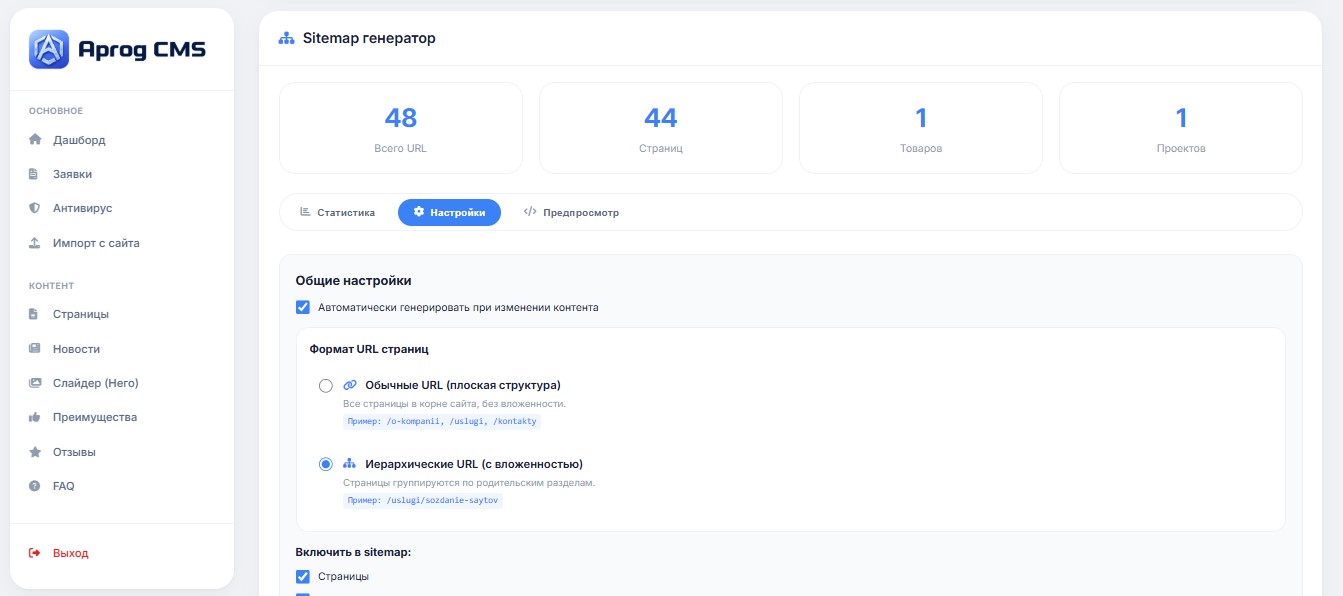Click the Sitemap генератор page title
The height and width of the screenshot is (596, 1343).
[x=369, y=38]
